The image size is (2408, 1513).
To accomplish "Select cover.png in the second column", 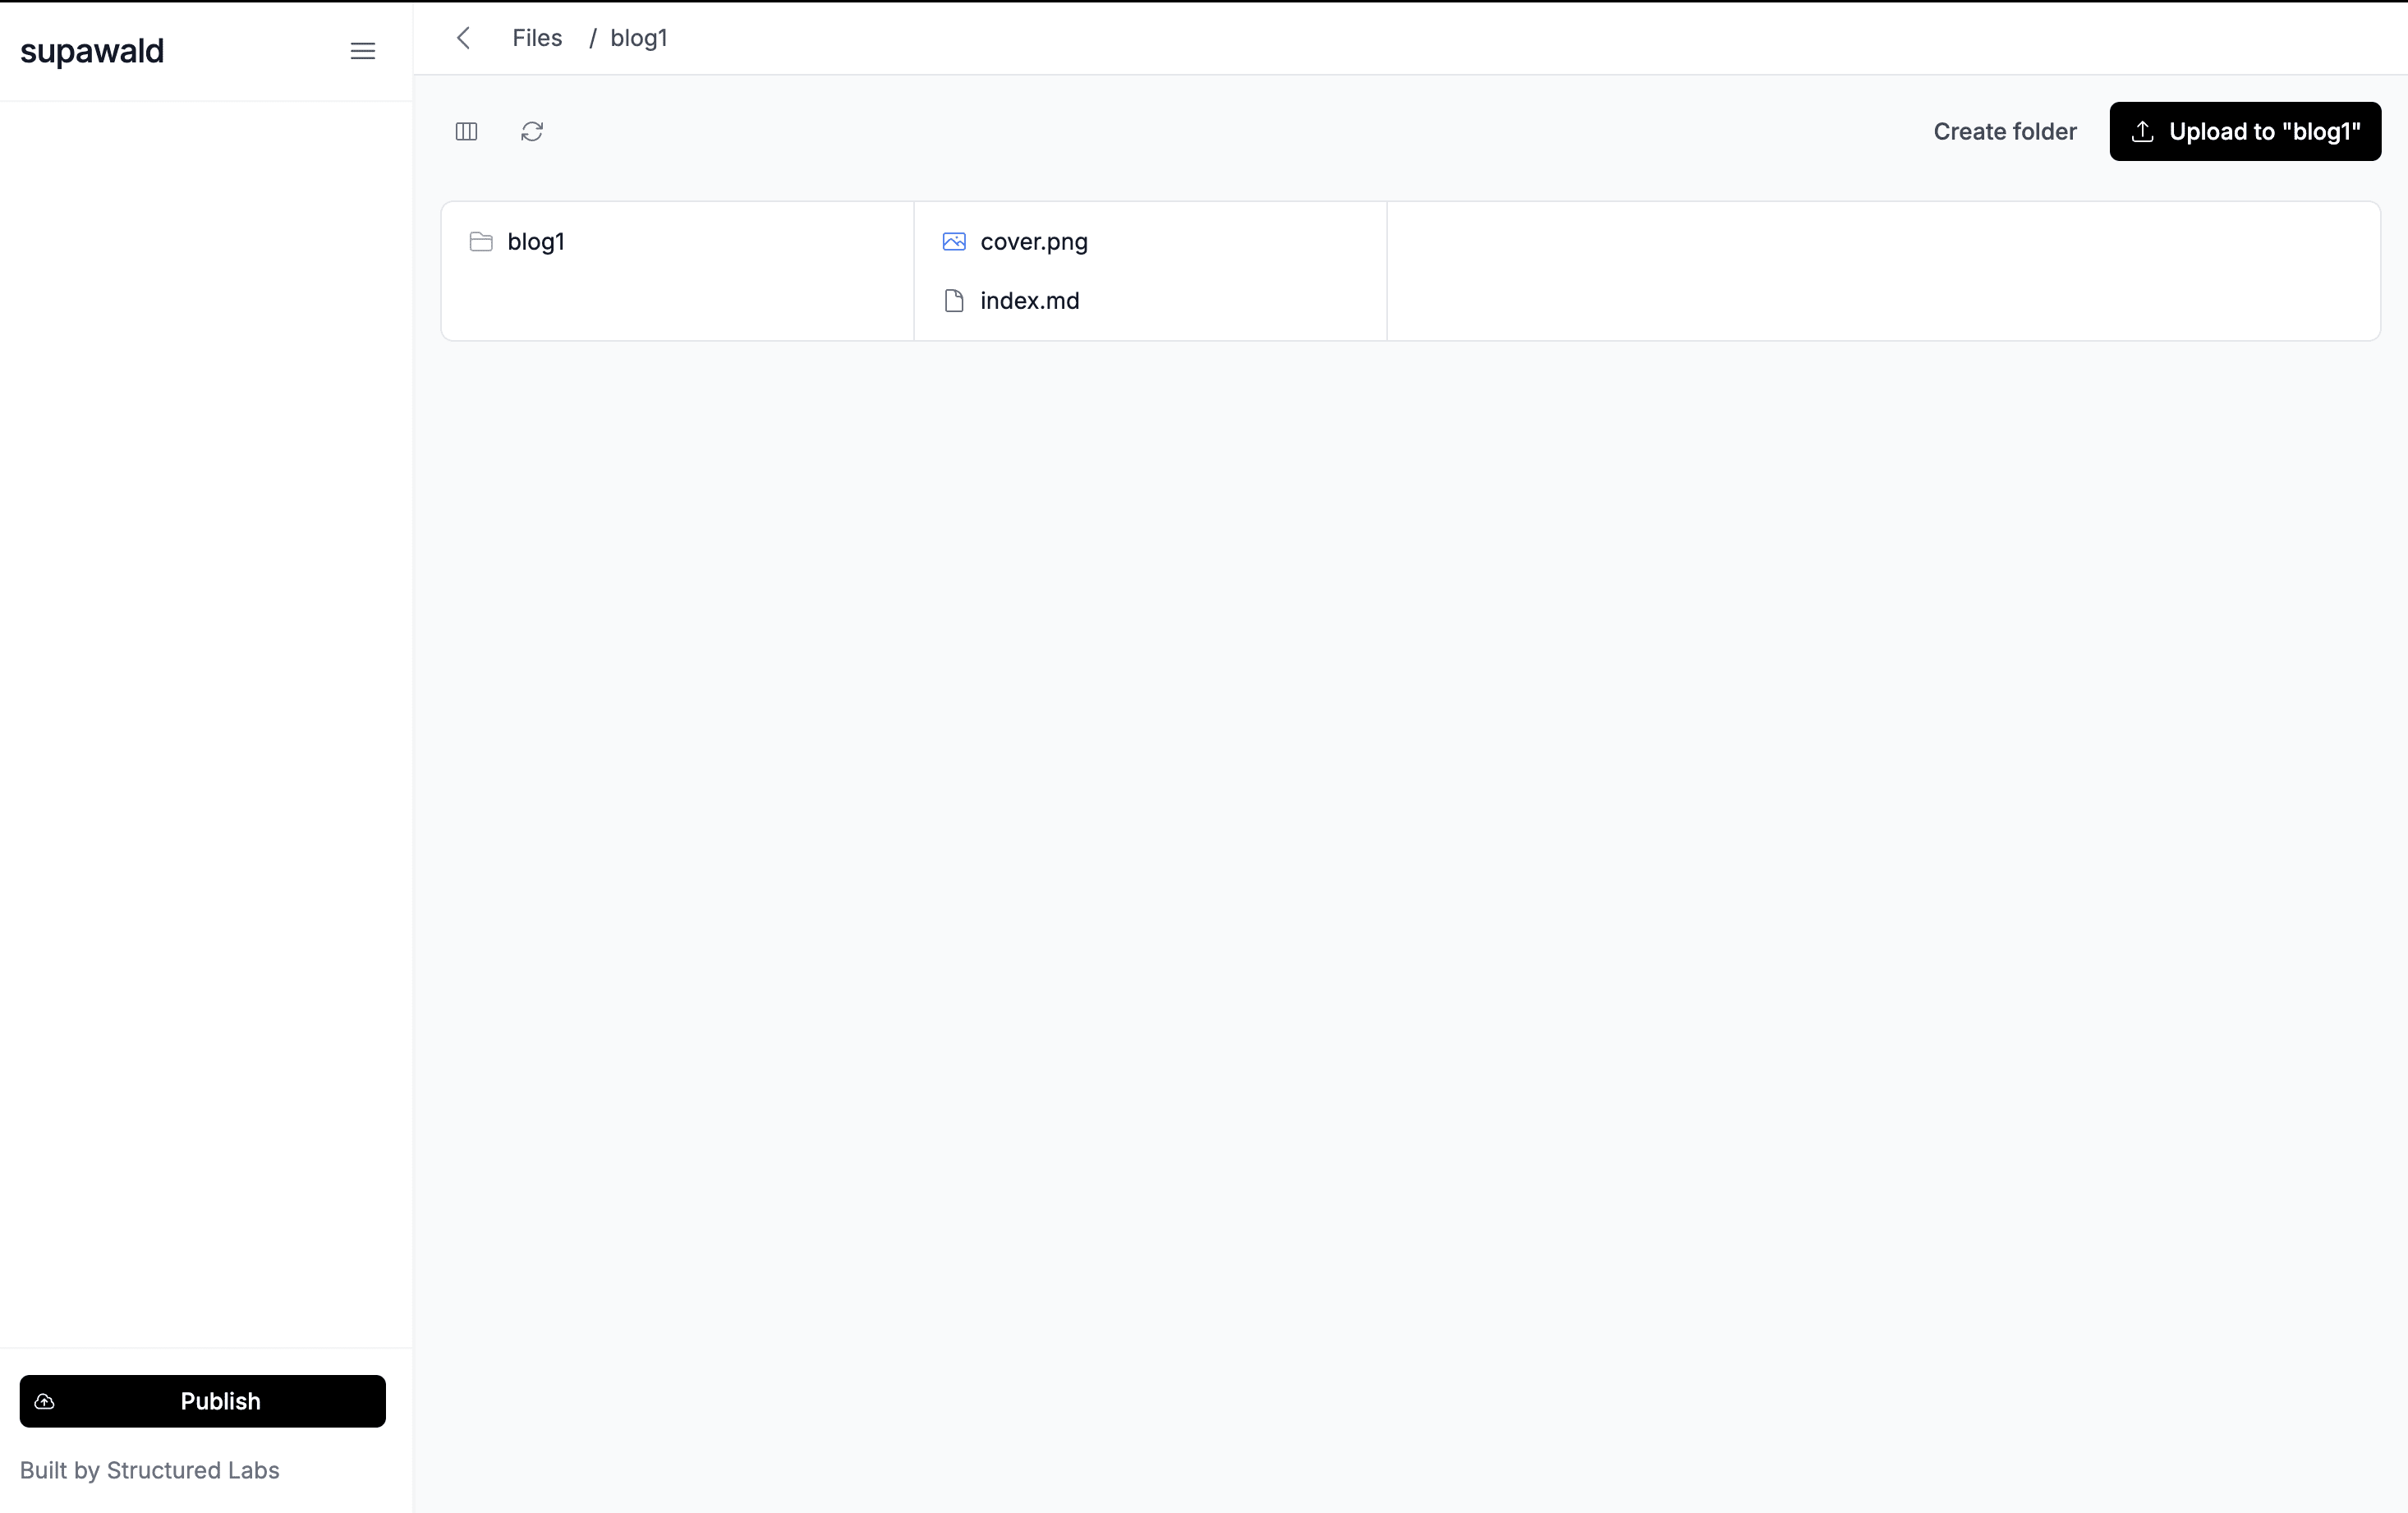I will [x=1033, y=242].
